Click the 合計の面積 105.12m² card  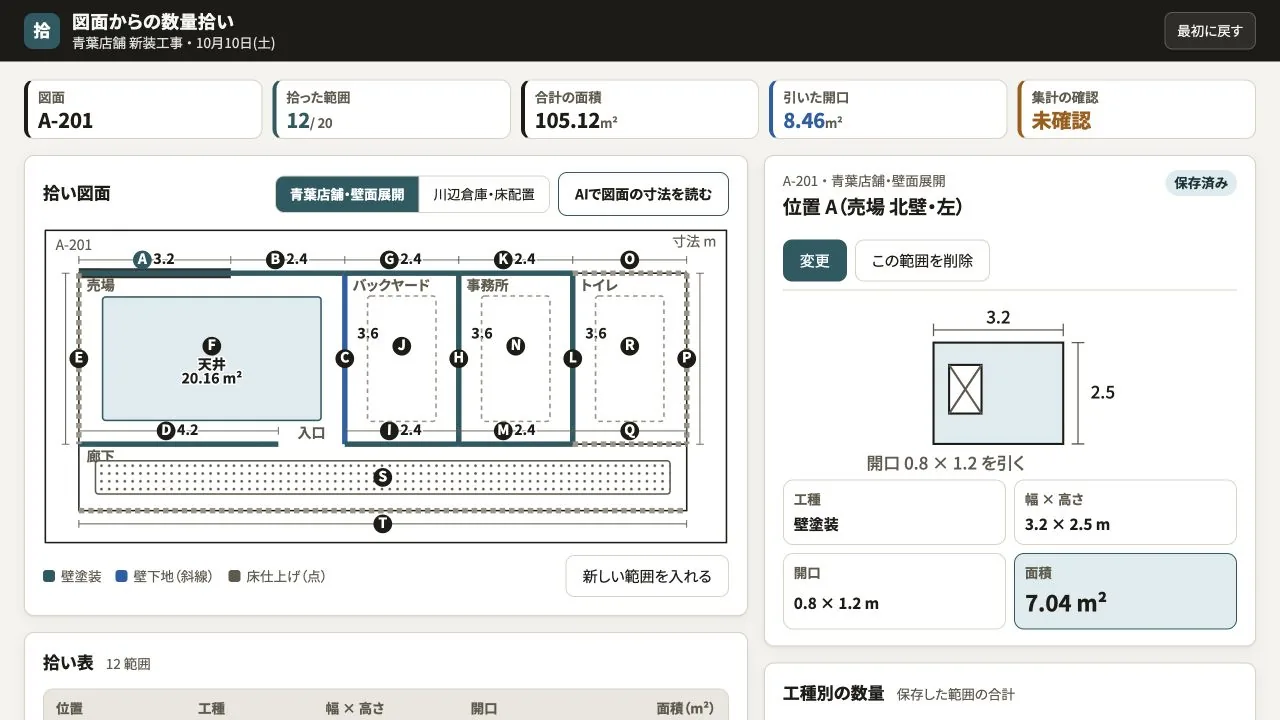pos(640,110)
